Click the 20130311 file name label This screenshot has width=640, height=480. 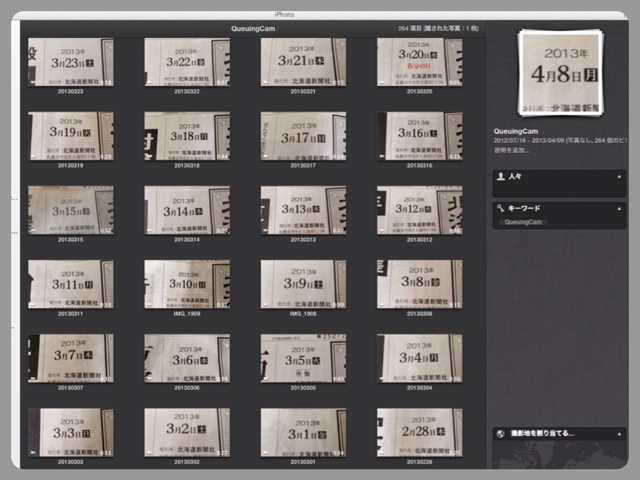(71, 313)
